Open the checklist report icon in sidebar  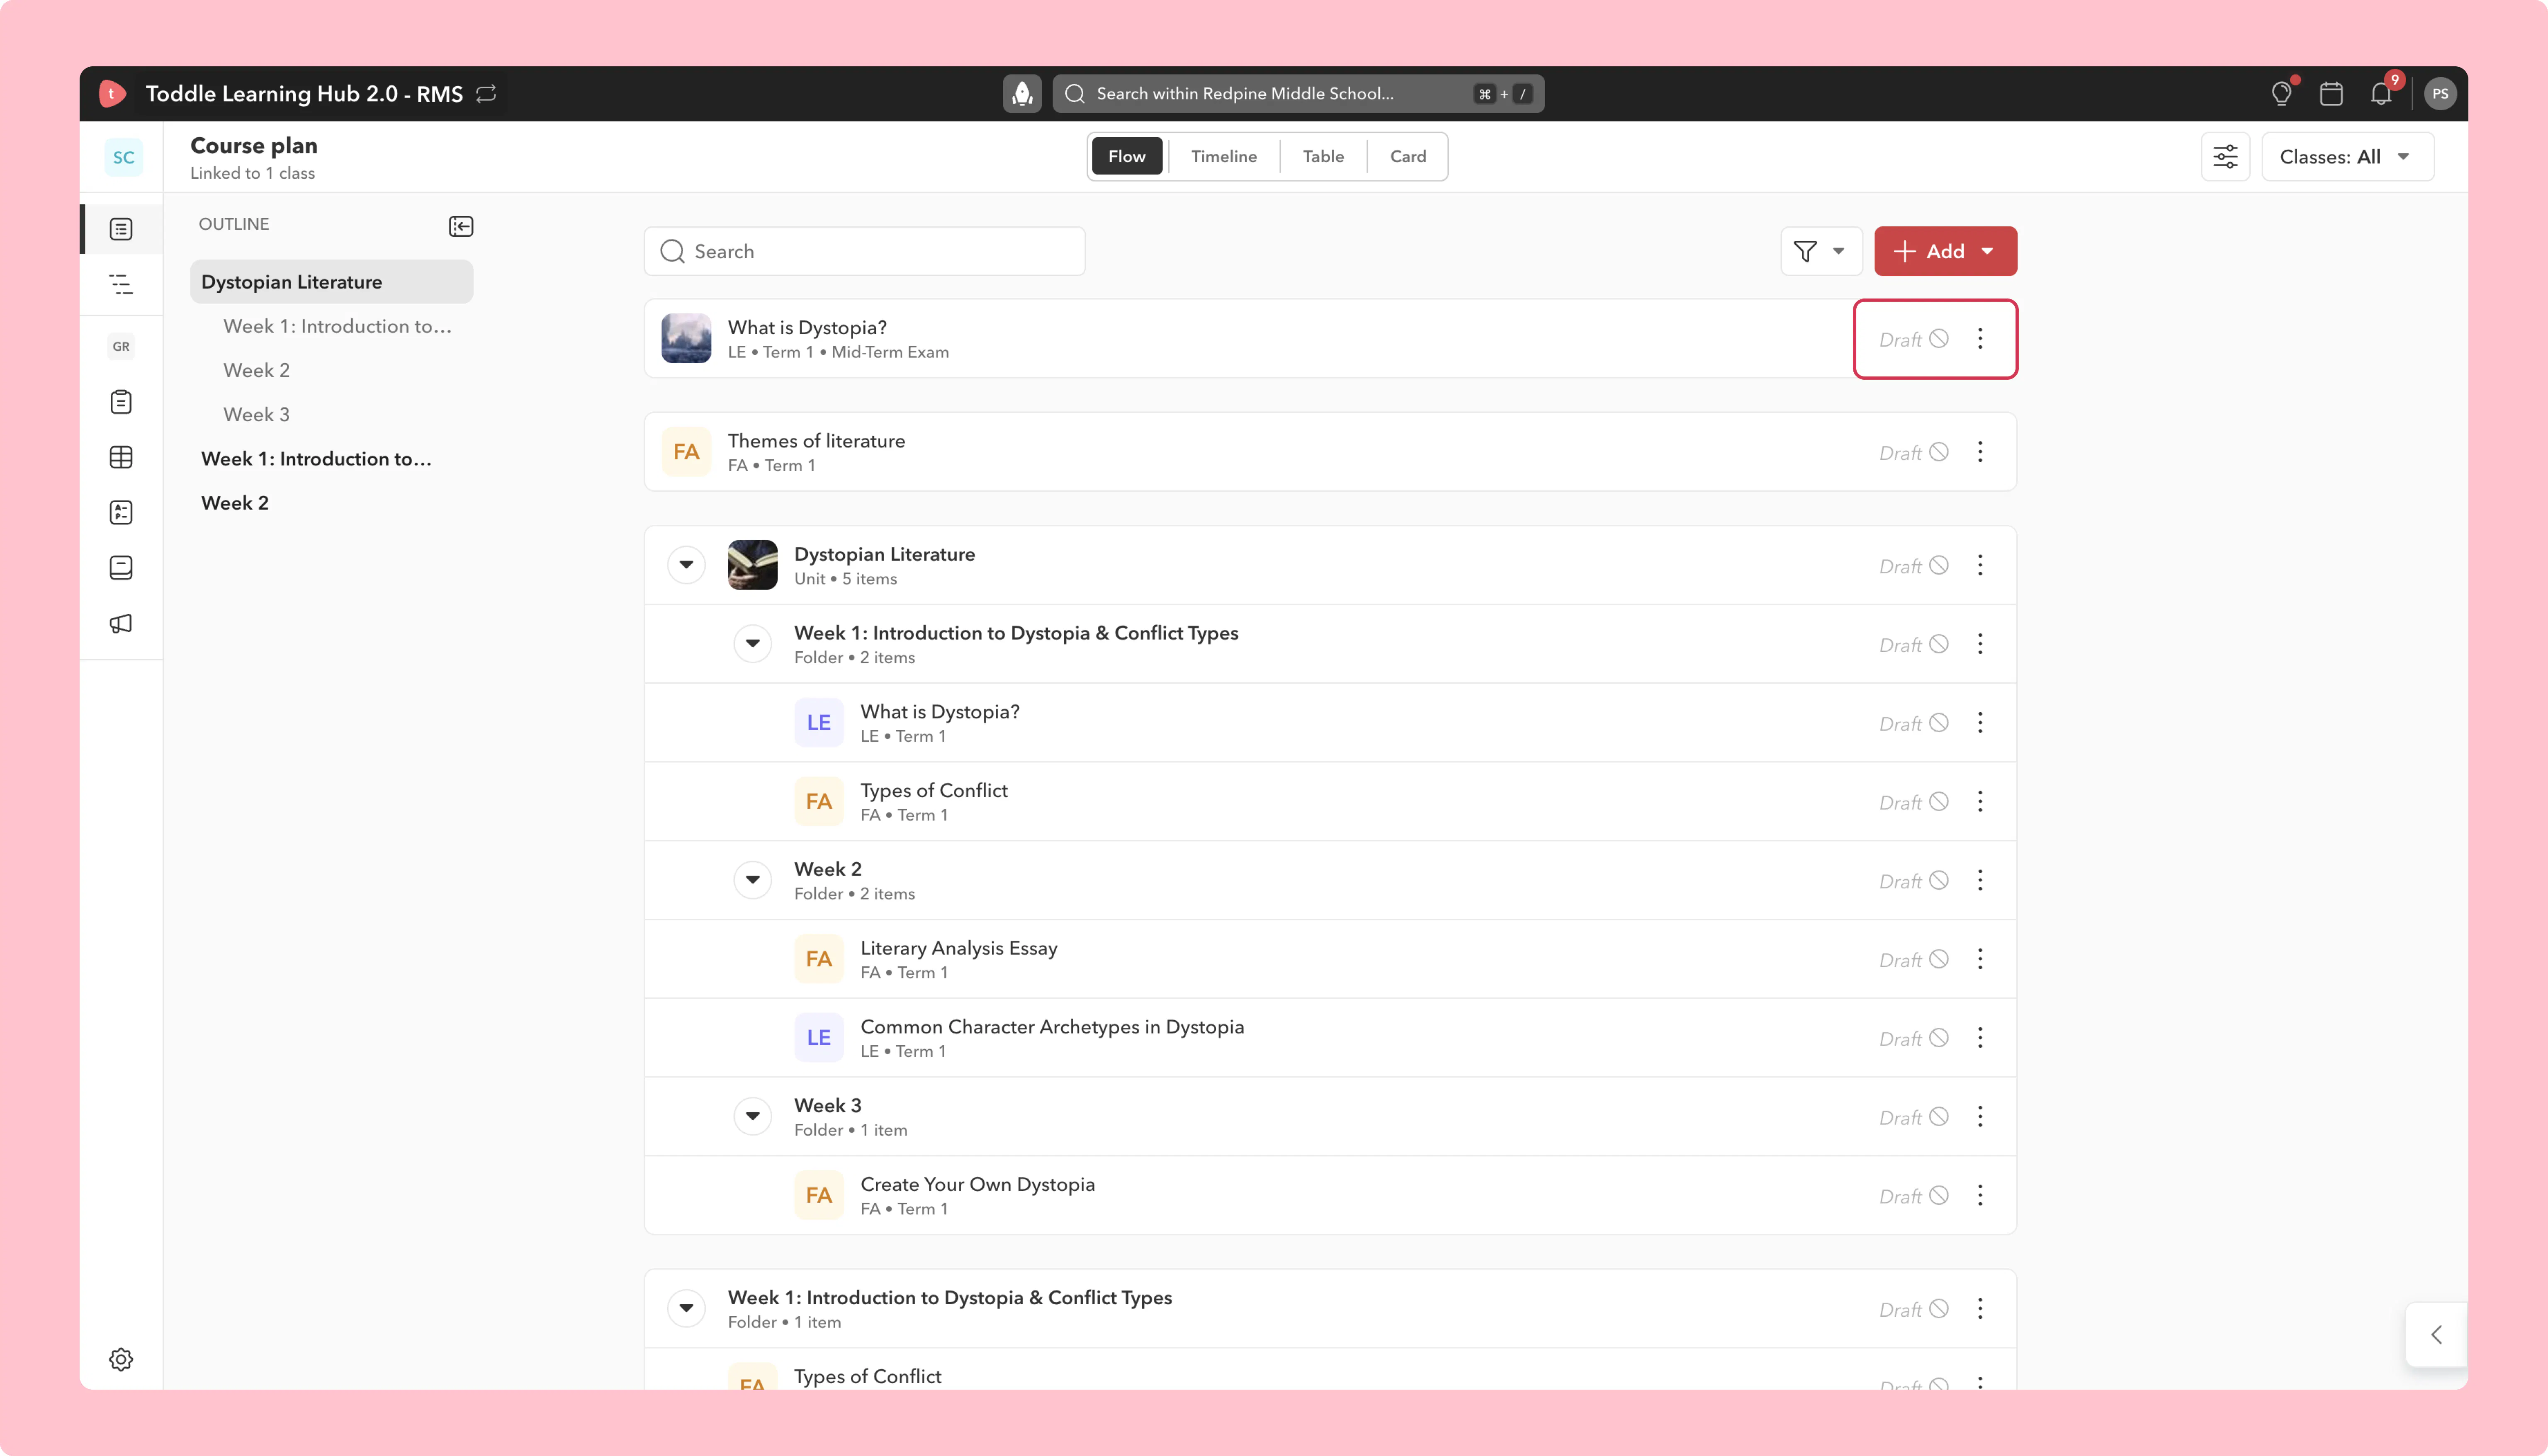tap(121, 512)
